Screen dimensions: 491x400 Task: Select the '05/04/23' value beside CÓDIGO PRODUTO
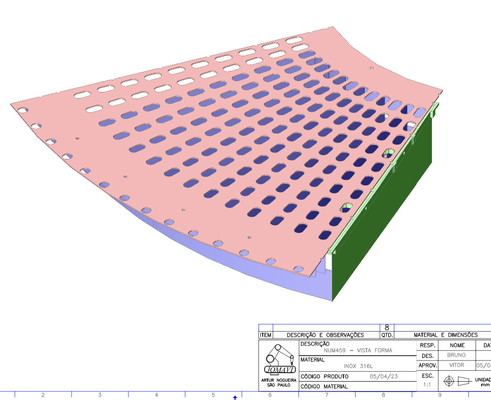pos(384,376)
